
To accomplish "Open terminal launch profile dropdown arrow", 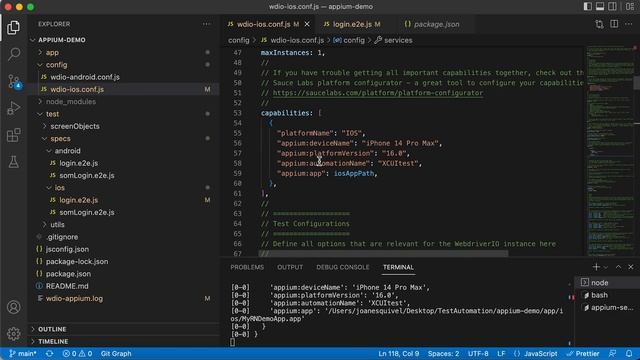I will point(606,267).
